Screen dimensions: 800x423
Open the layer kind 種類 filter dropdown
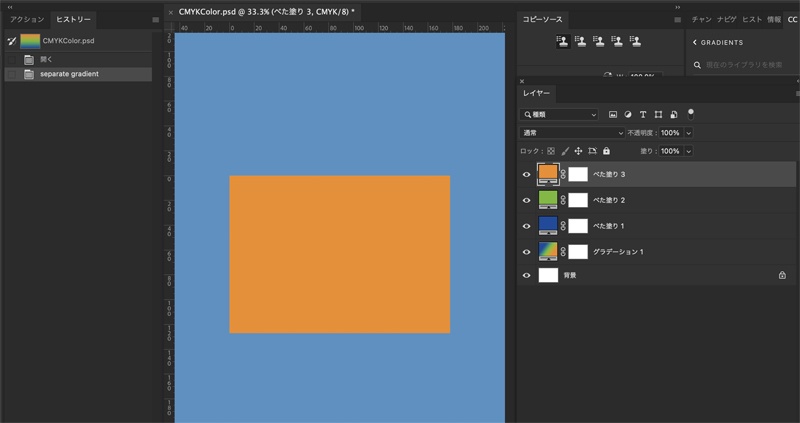click(559, 115)
